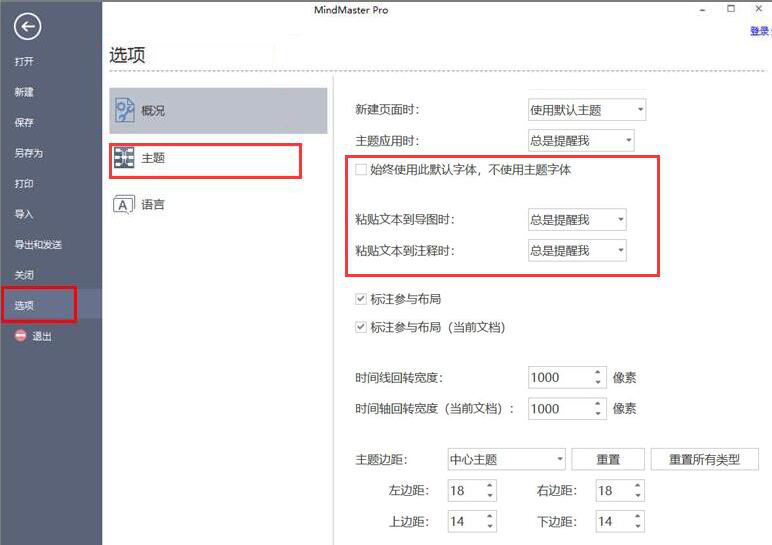
Task: Enable 始终使用此默认字体 checkbox
Action: tap(361, 170)
